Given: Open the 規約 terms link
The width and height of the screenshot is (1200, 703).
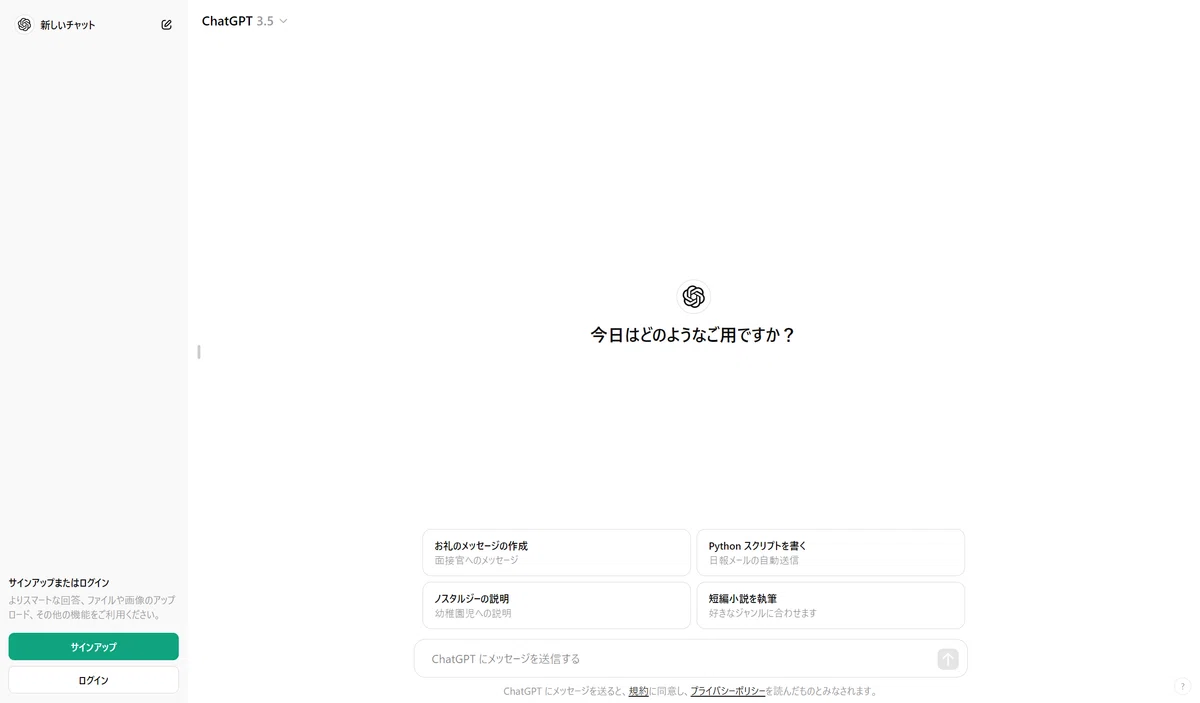Looking at the screenshot, I should pyautogui.click(x=638, y=691).
